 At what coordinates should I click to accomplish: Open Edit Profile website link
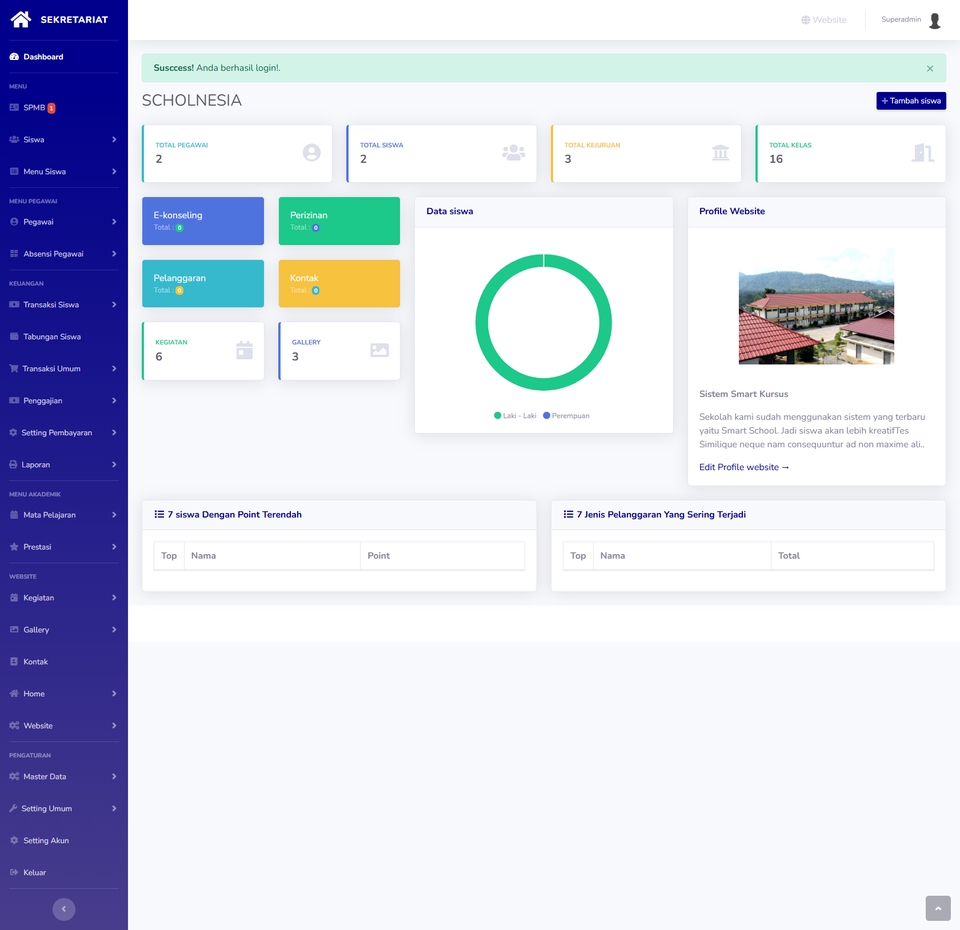744,466
